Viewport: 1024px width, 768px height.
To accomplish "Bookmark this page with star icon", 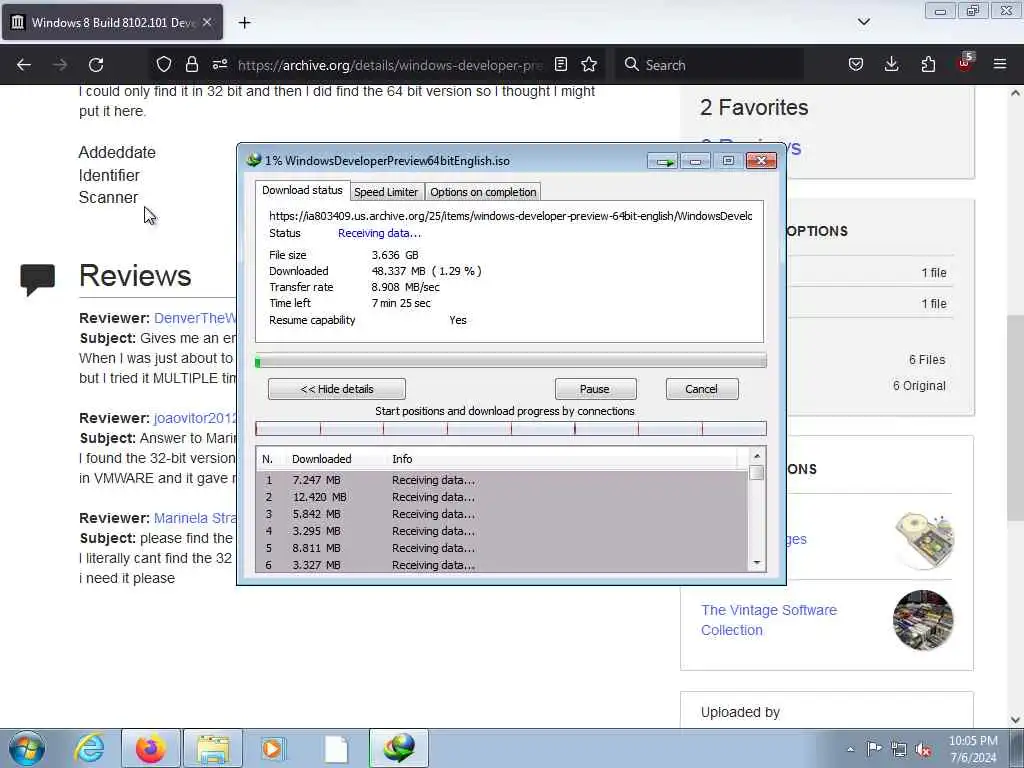I will pos(589,64).
